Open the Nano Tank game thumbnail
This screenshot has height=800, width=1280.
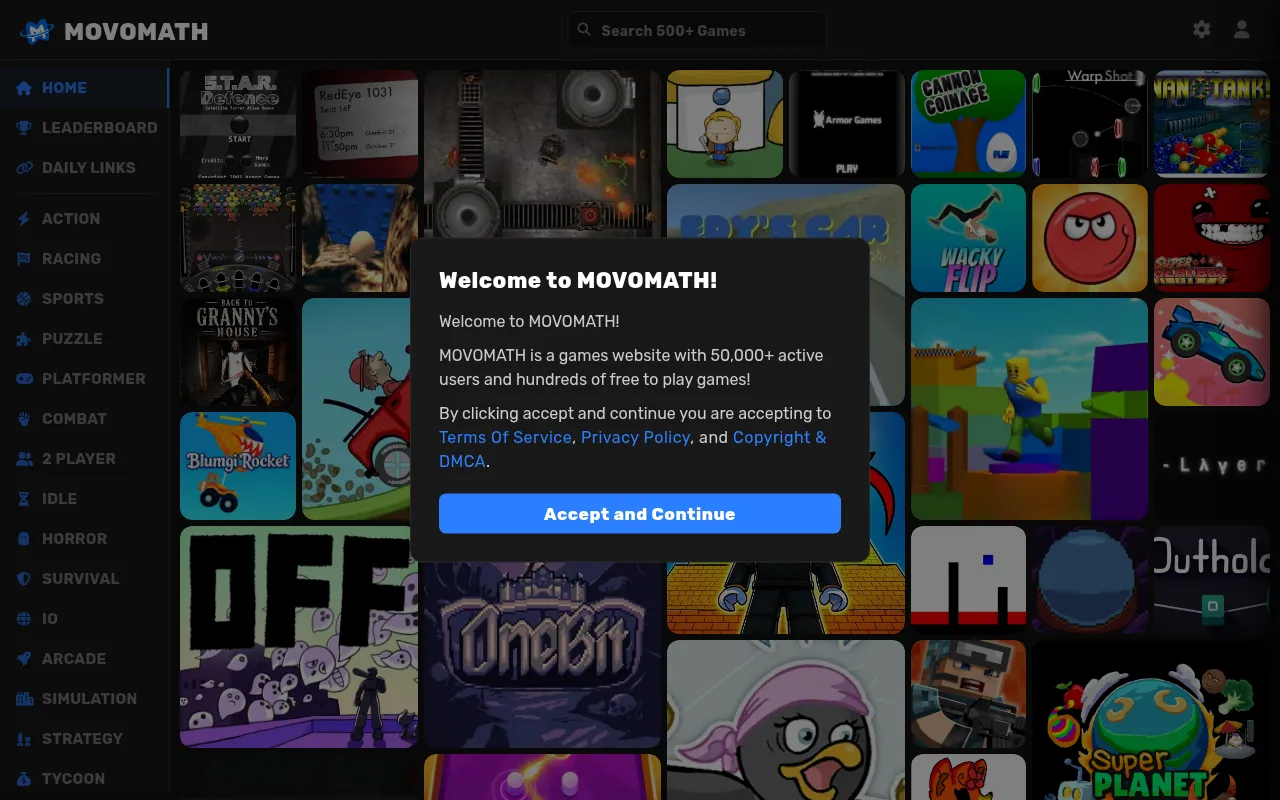click(1212, 124)
